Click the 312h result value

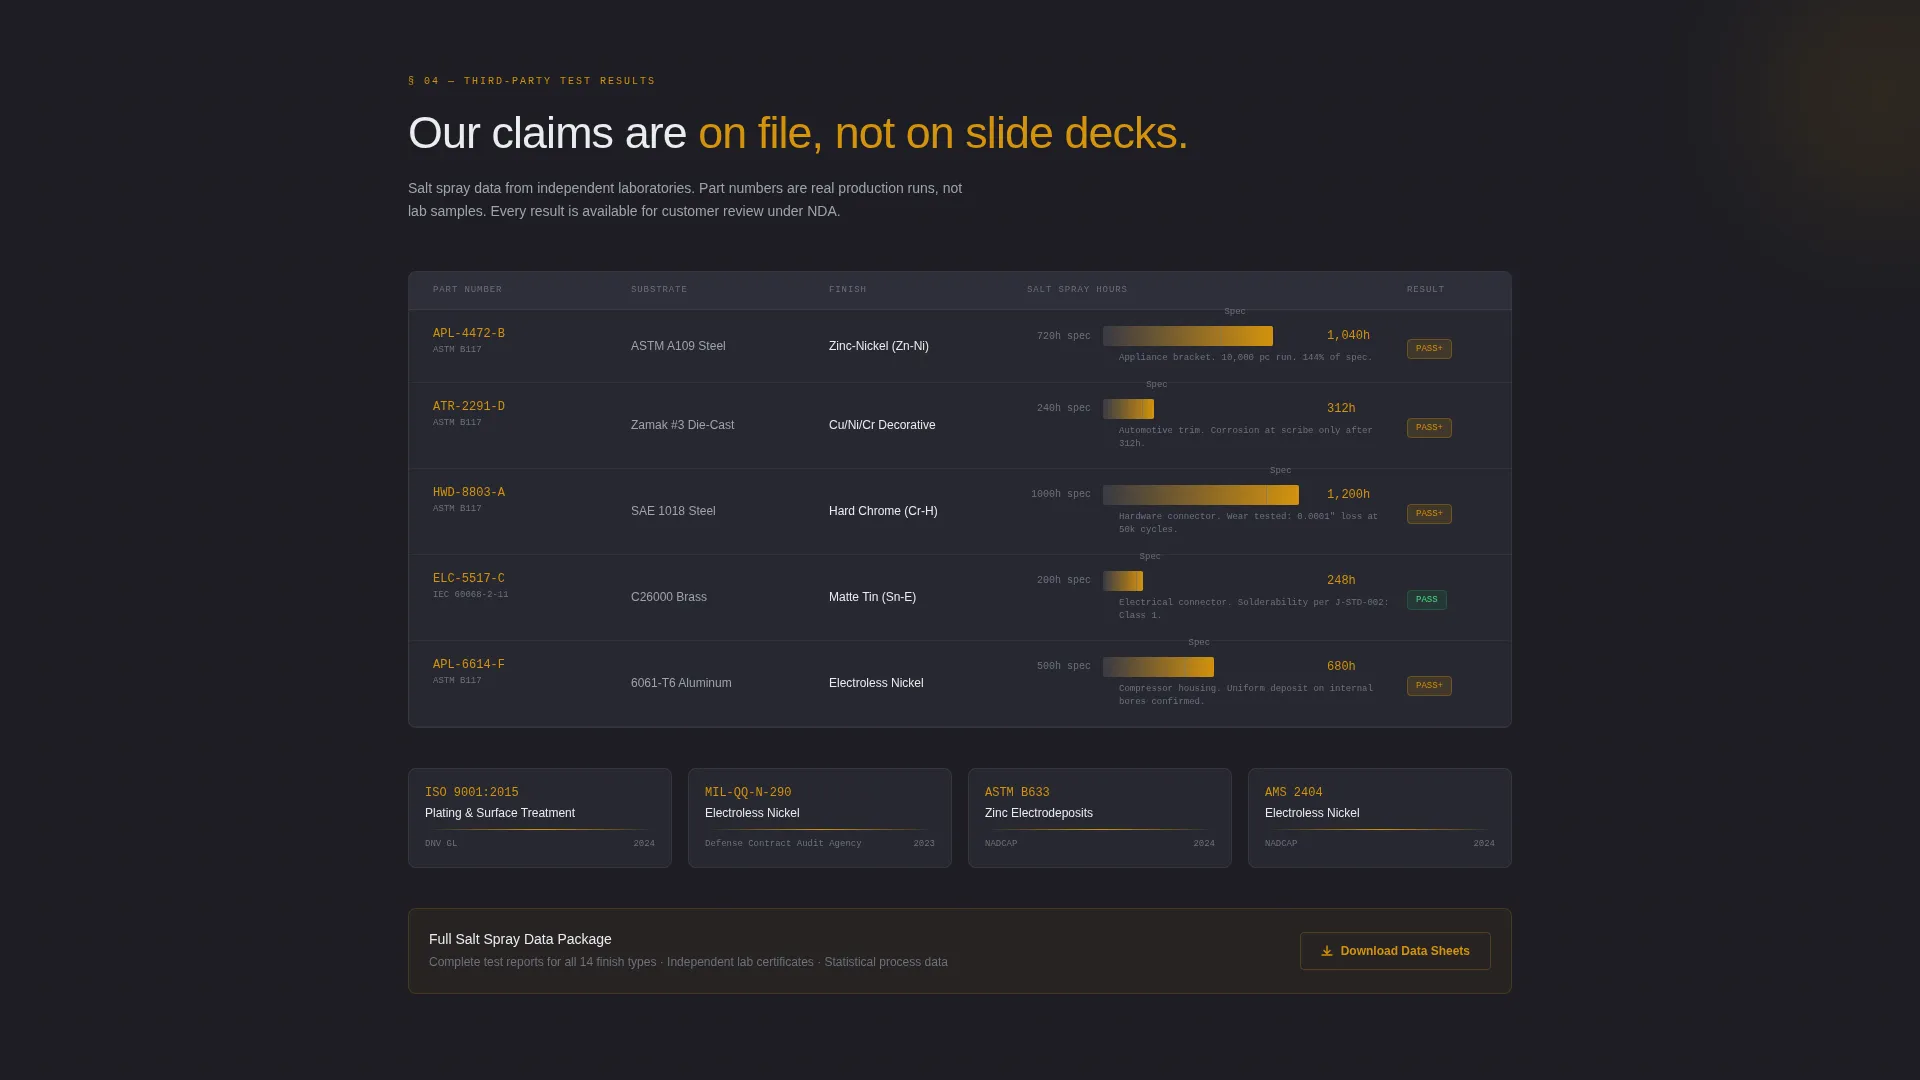click(1341, 409)
